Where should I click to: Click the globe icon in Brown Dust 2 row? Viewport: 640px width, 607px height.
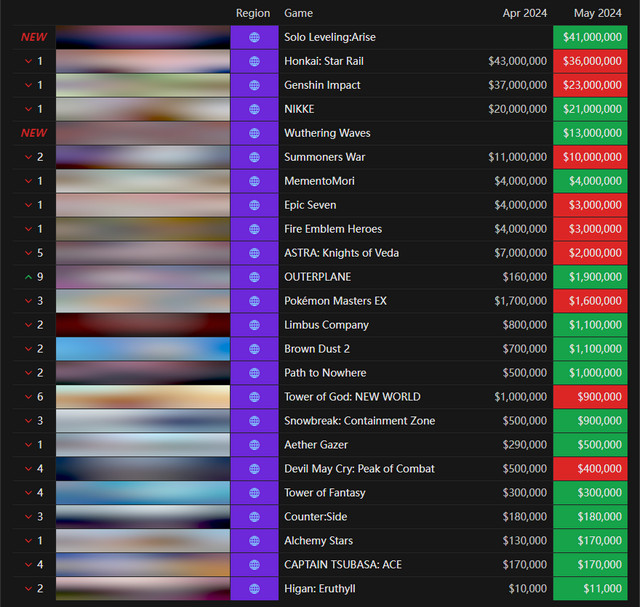(x=254, y=349)
